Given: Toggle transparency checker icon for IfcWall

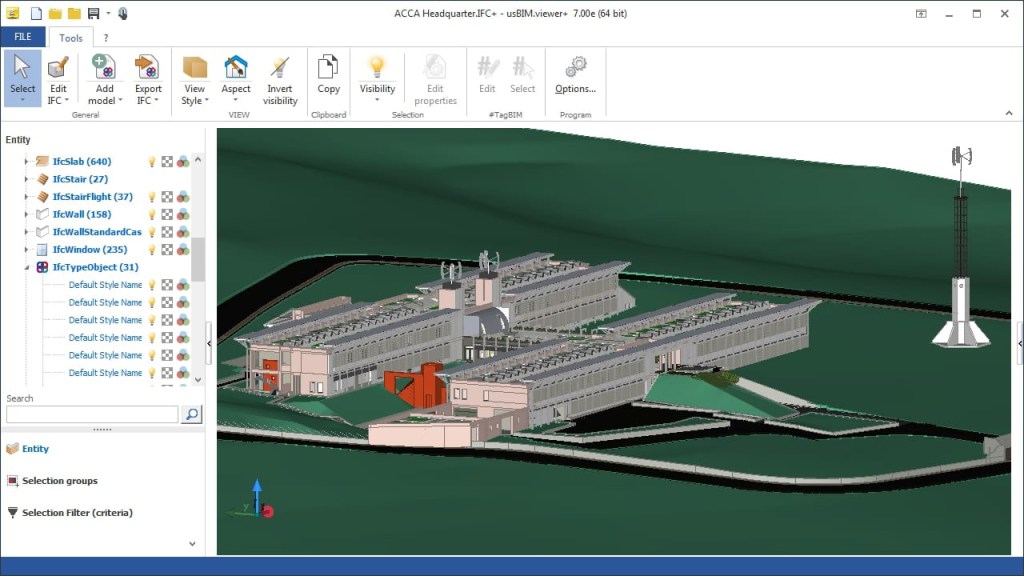Looking at the screenshot, I should click(x=168, y=214).
